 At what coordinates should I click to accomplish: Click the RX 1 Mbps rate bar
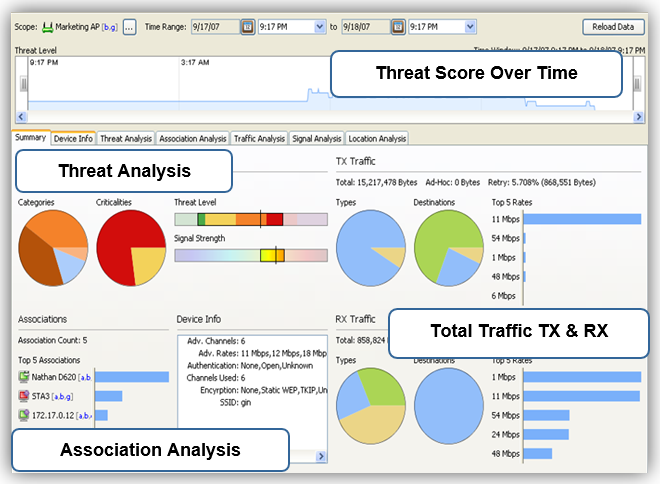tap(582, 377)
